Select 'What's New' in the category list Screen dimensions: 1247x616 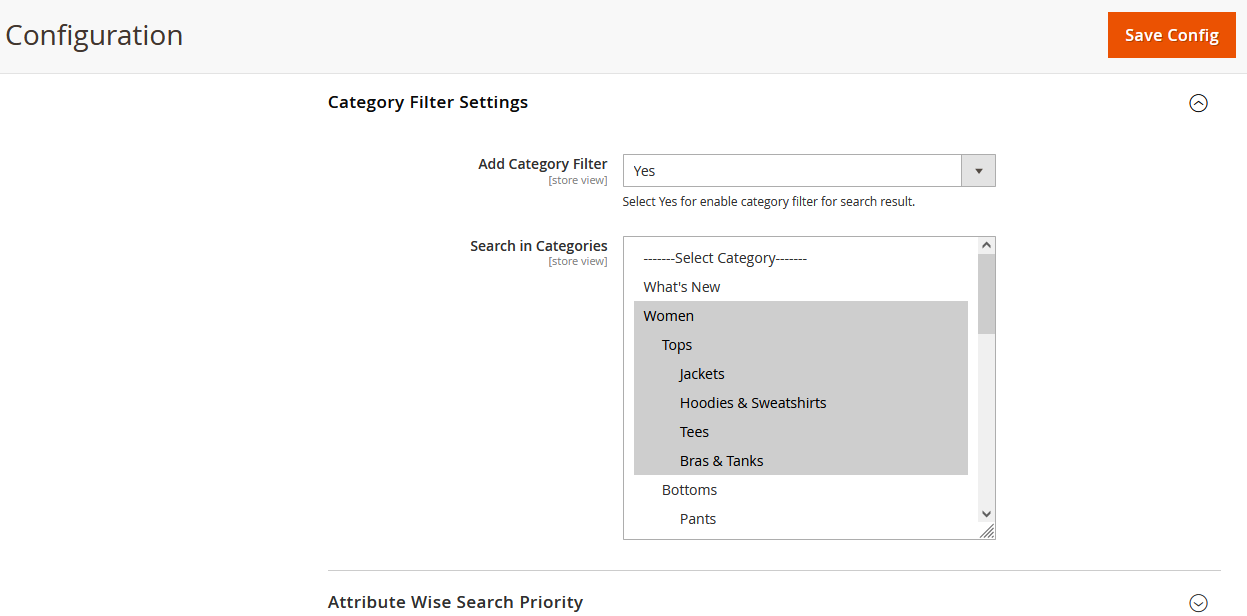click(682, 286)
